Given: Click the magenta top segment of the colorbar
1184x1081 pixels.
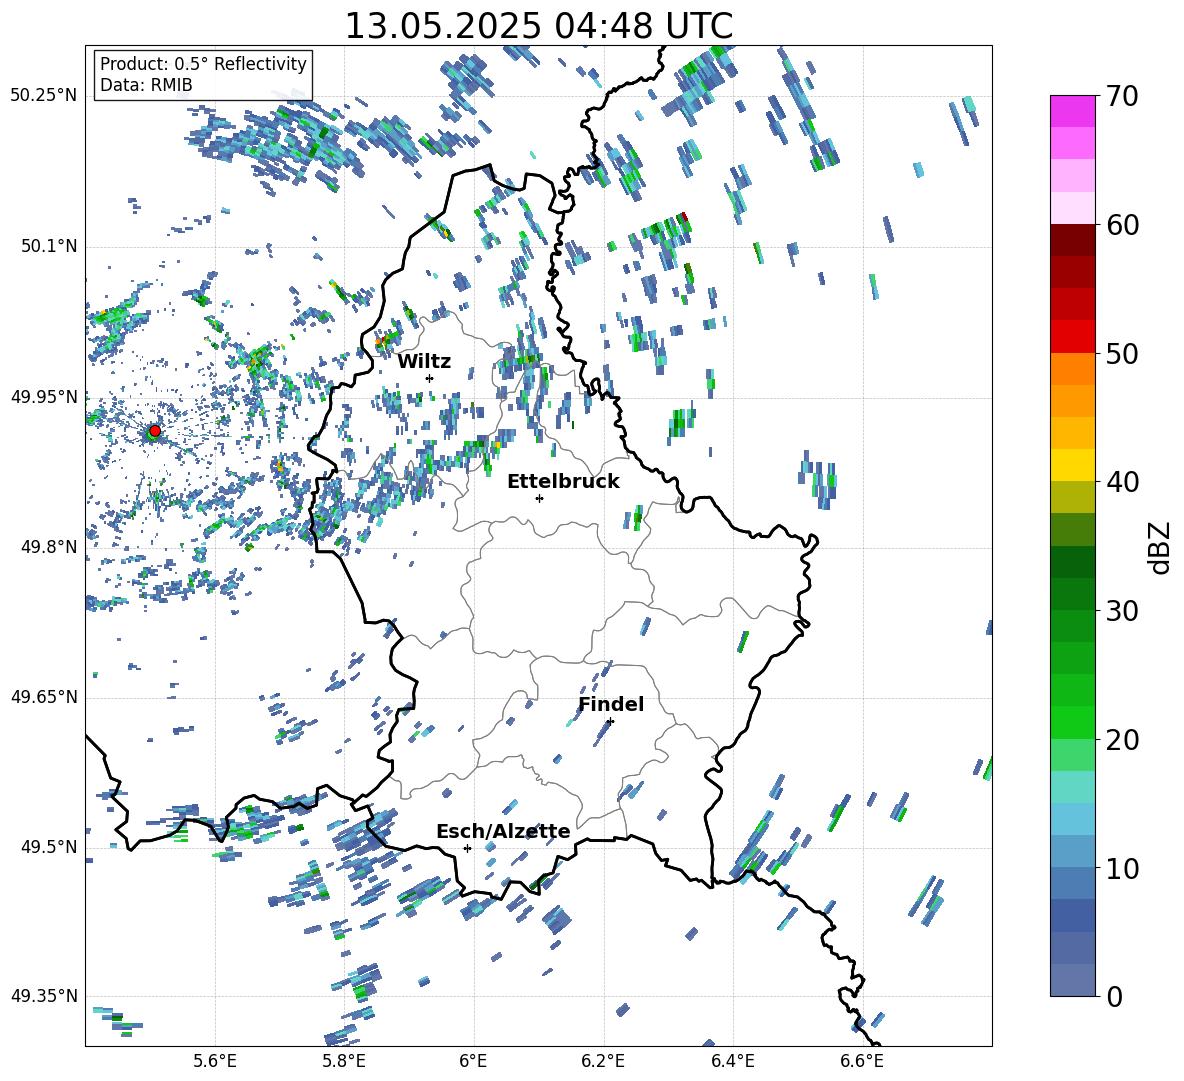Looking at the screenshot, I should 1073,112.
